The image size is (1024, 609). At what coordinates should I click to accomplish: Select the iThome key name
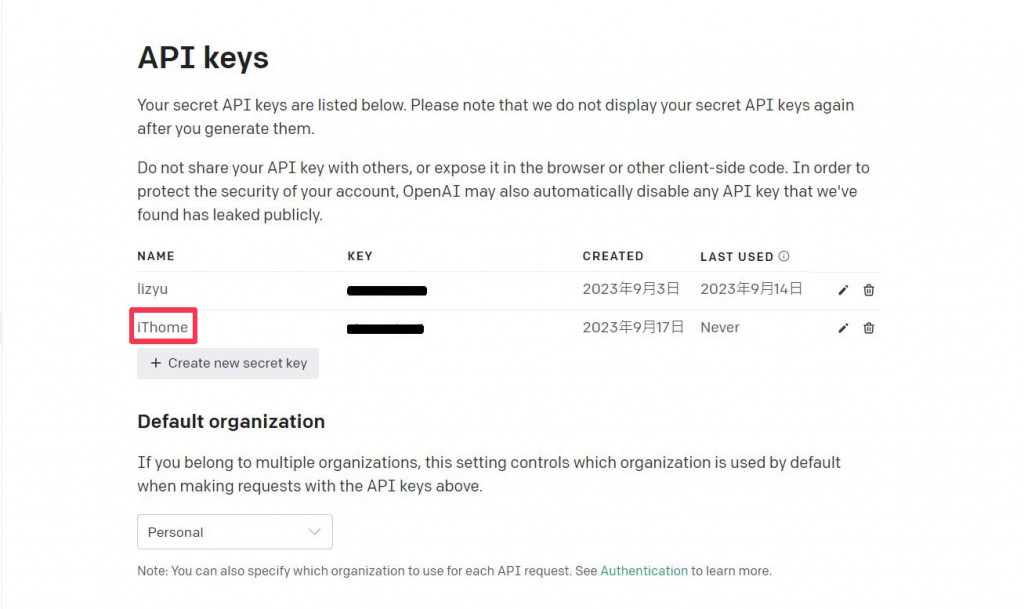tap(163, 327)
